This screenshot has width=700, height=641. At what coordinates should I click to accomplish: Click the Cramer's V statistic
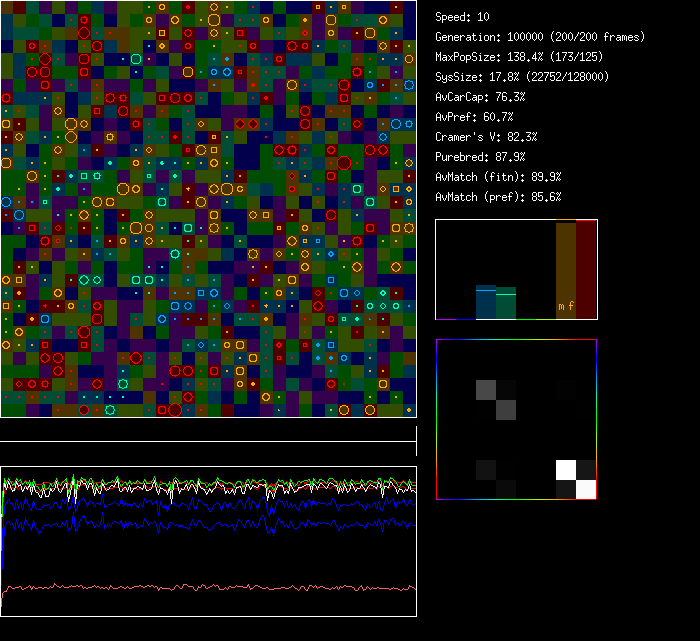click(x=487, y=137)
